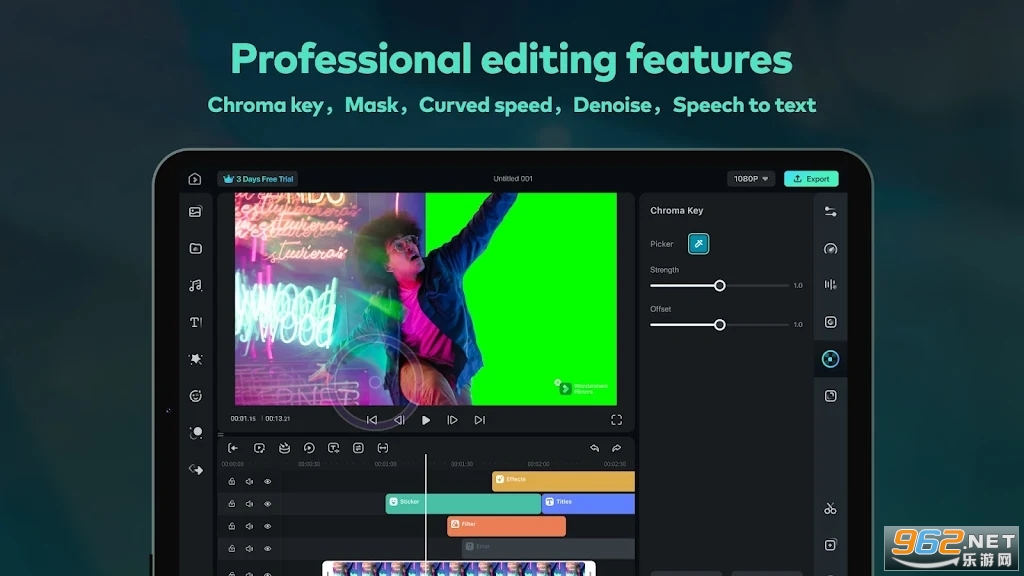The width and height of the screenshot is (1024, 576).
Task: Undo the last edit
Action: coord(594,448)
